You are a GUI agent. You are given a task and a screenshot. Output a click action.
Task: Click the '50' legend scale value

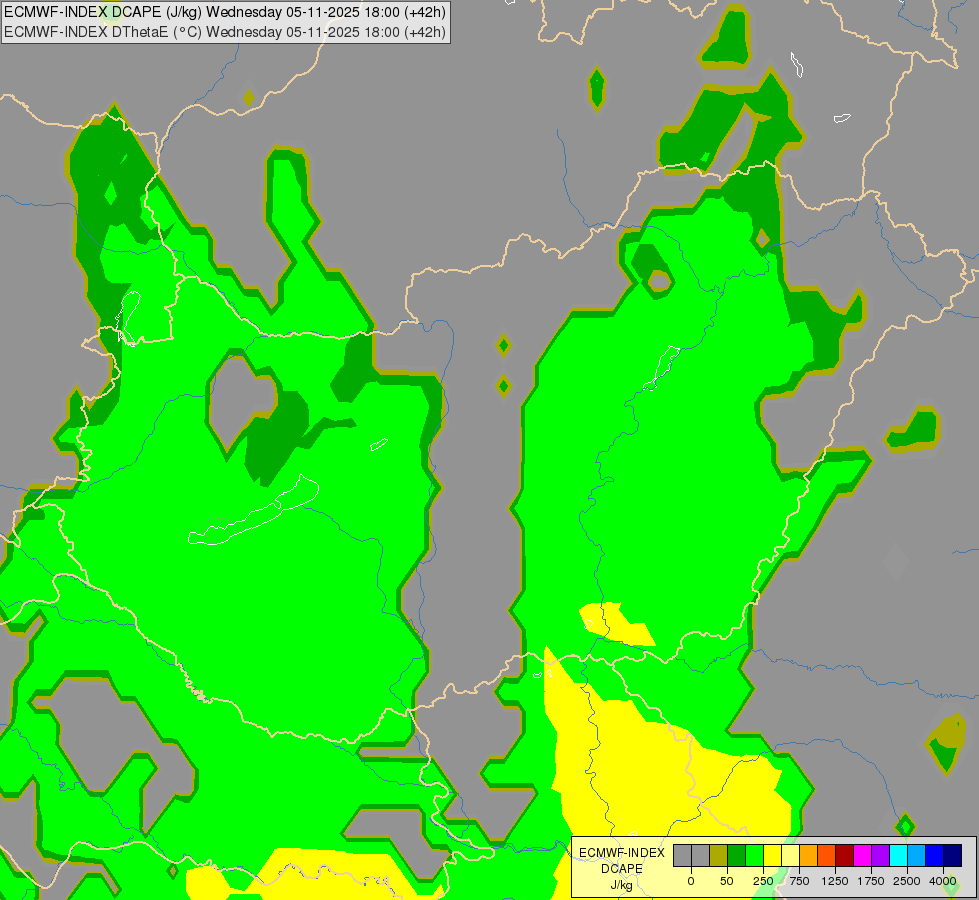click(x=726, y=881)
